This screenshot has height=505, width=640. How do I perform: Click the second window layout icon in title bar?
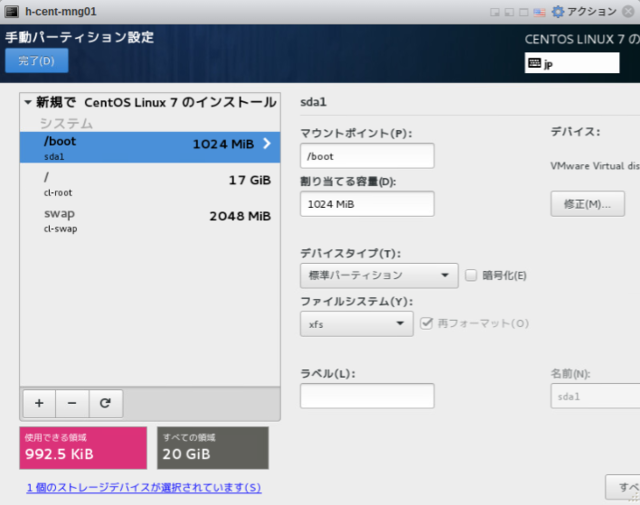coord(509,12)
